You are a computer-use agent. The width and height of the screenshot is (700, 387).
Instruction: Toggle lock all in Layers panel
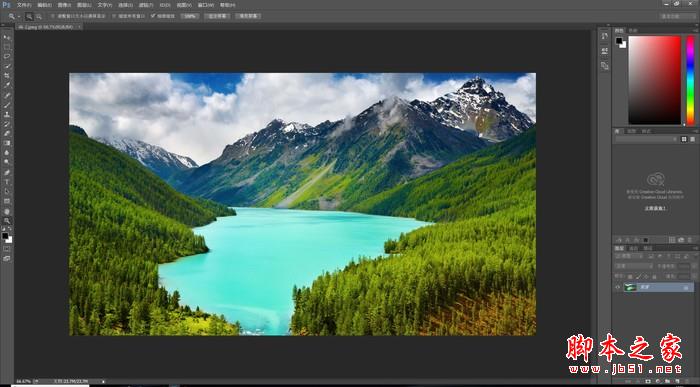pyautogui.click(x=654, y=277)
